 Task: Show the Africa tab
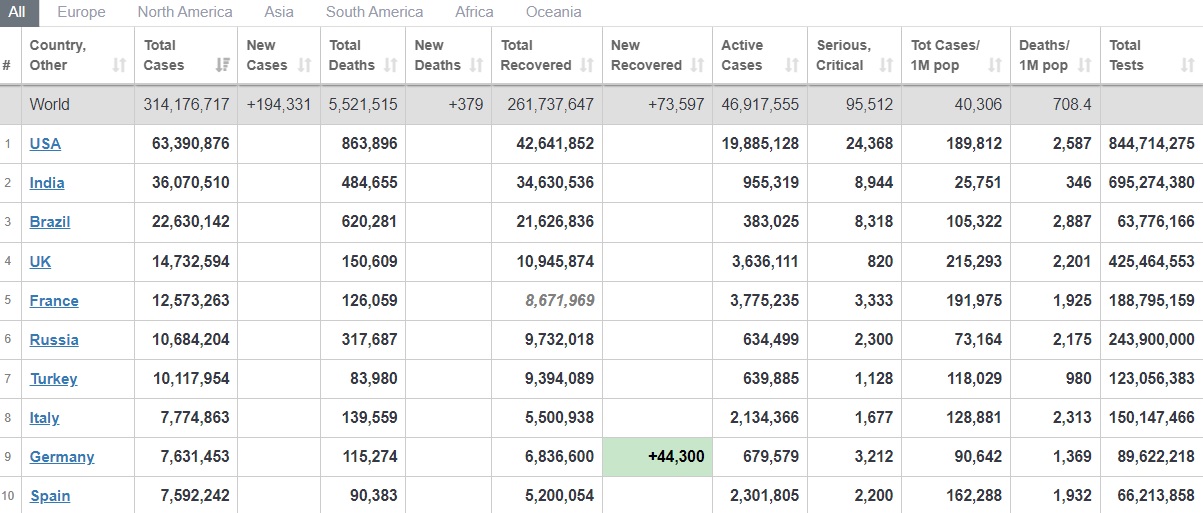pos(474,12)
